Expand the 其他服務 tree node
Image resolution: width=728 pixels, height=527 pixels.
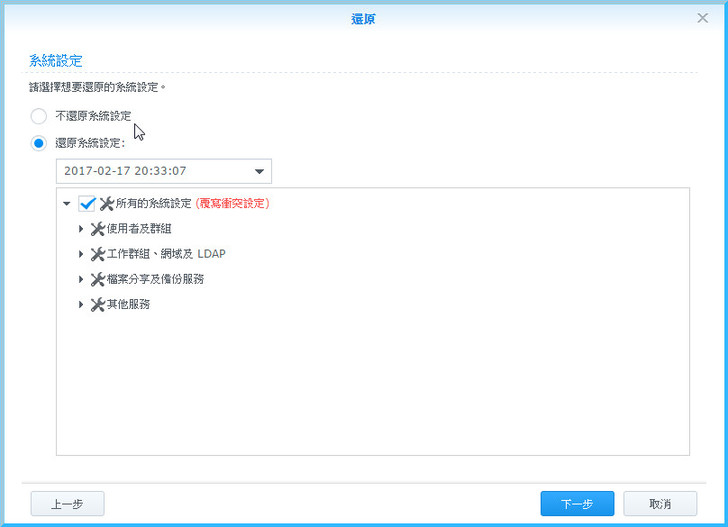pos(81,305)
